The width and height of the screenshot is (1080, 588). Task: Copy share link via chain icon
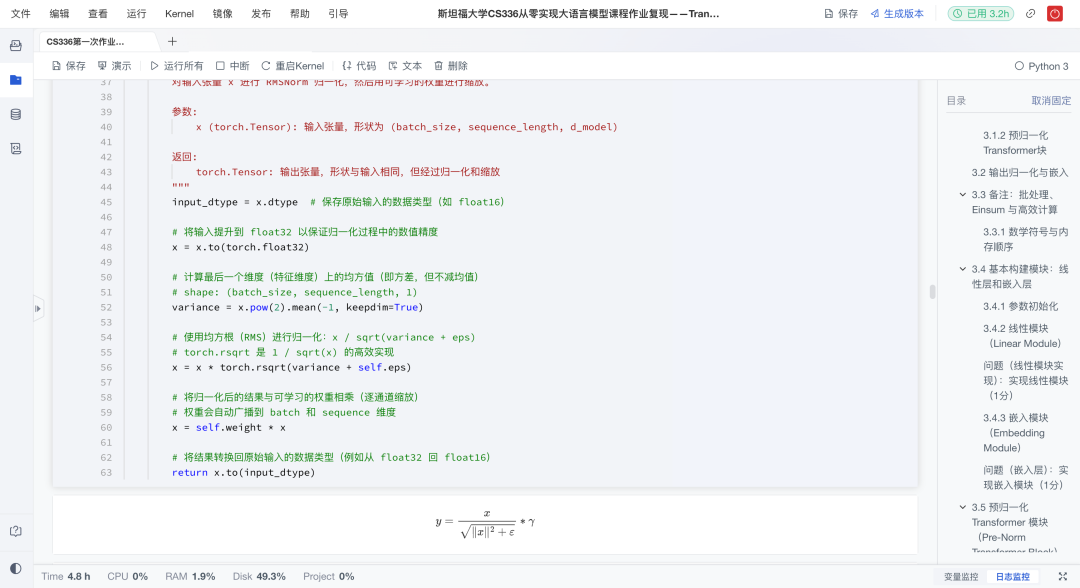coord(1030,13)
